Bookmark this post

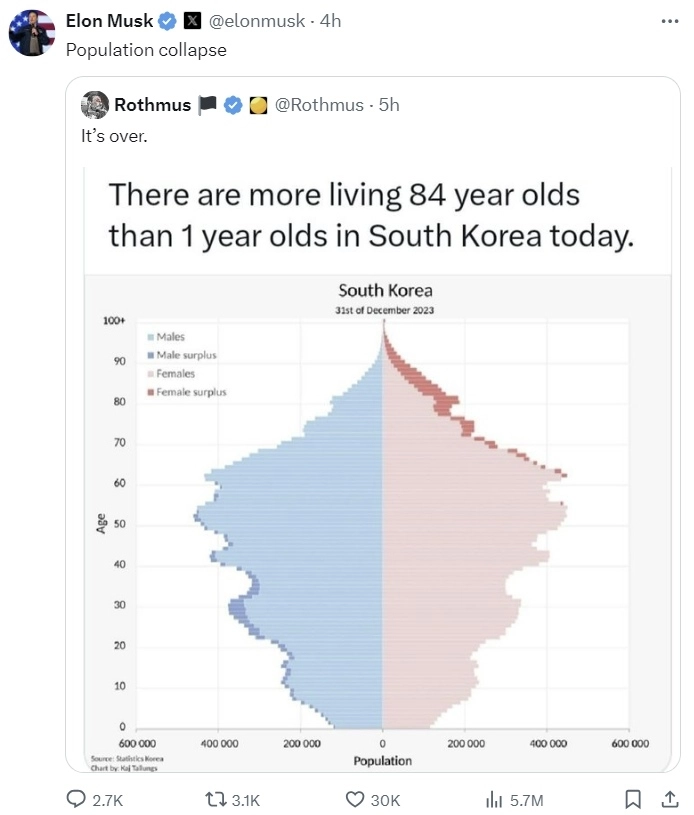(x=633, y=799)
